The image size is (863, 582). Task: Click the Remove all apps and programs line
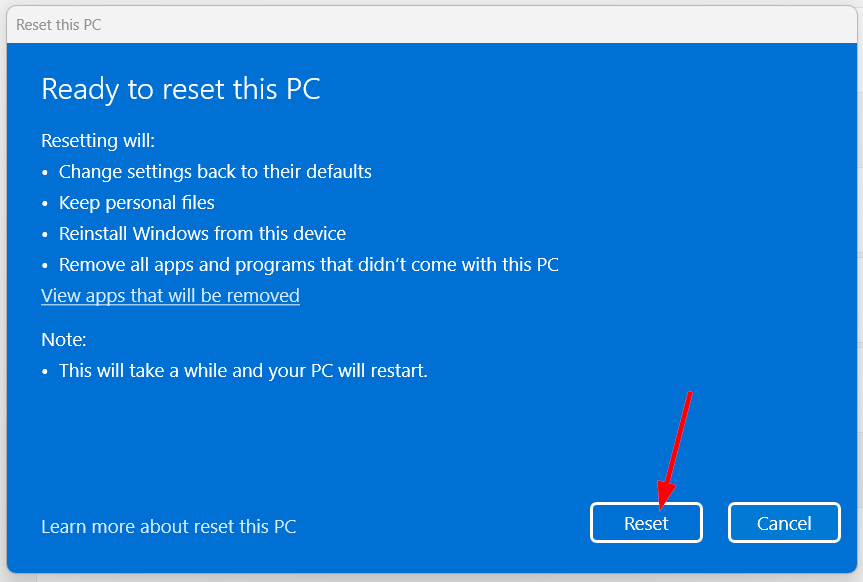309,265
